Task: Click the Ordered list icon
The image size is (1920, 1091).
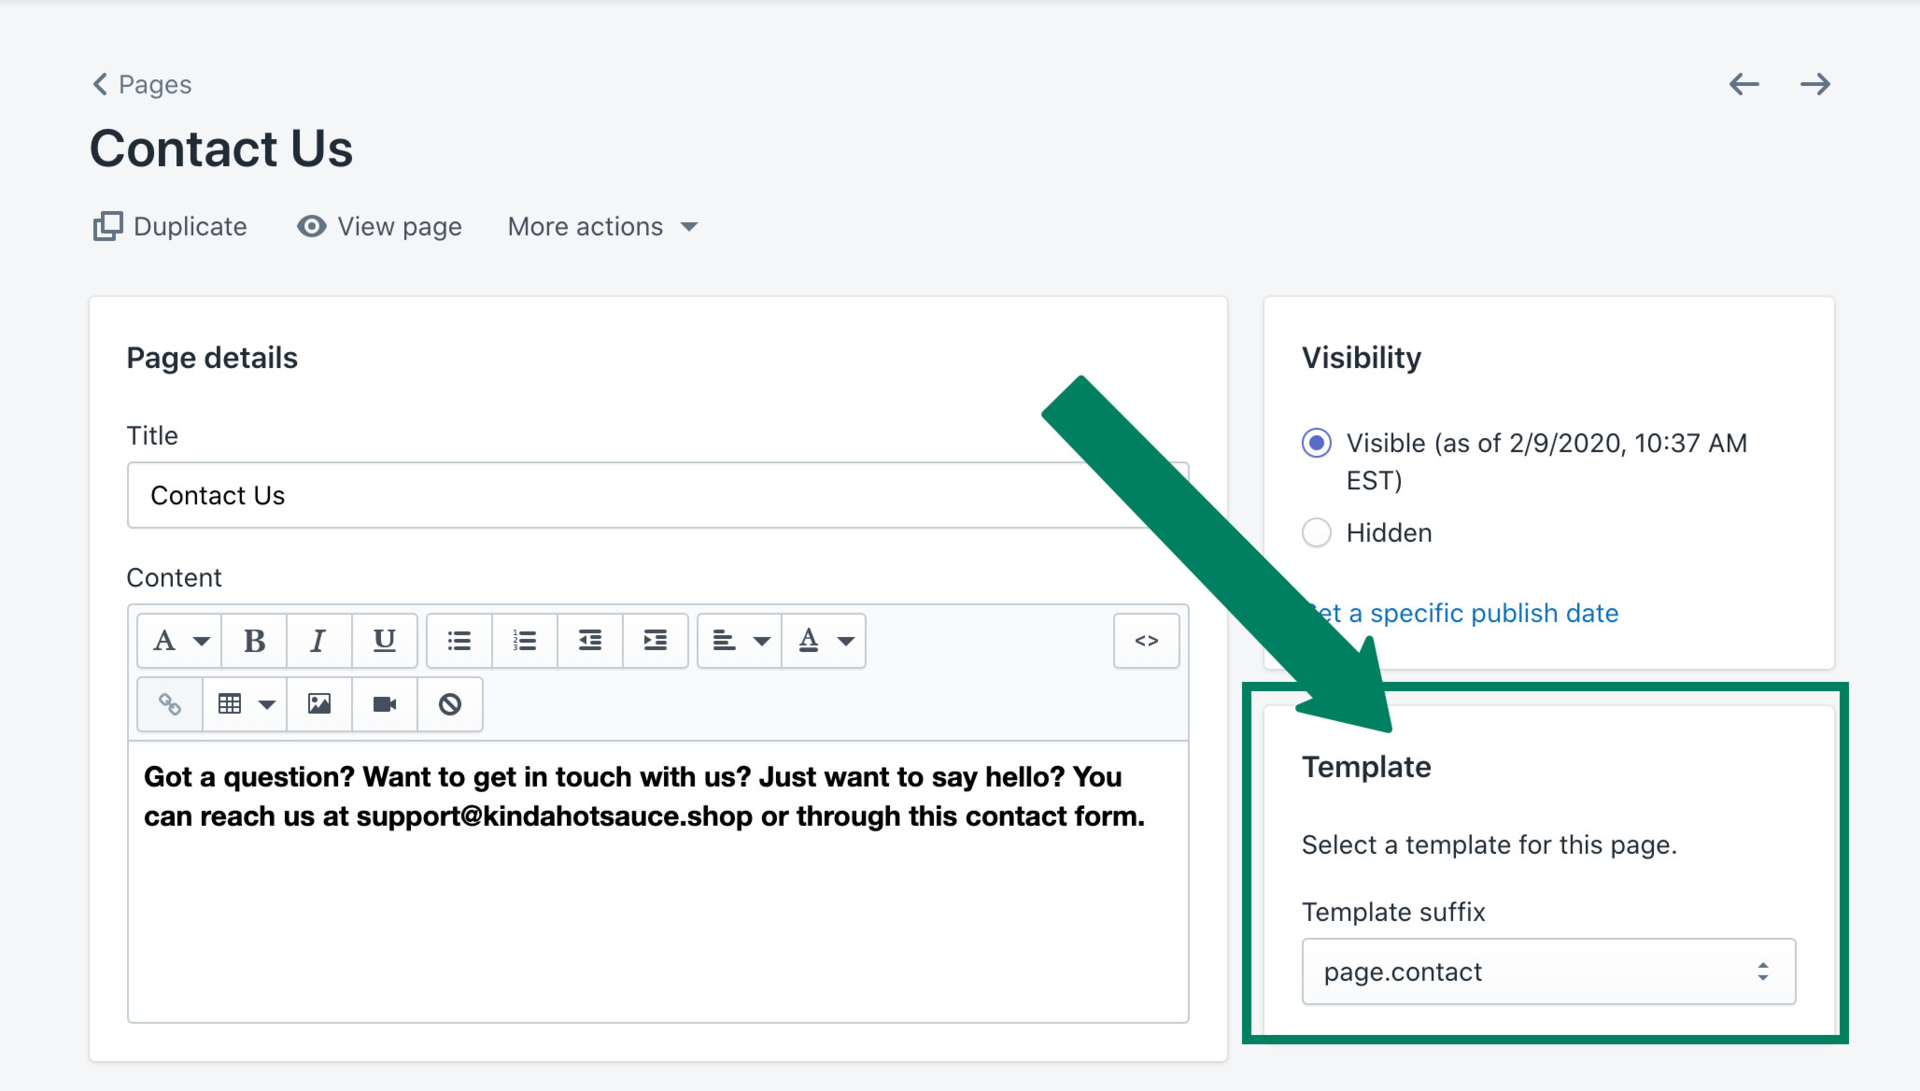Action: click(x=524, y=641)
